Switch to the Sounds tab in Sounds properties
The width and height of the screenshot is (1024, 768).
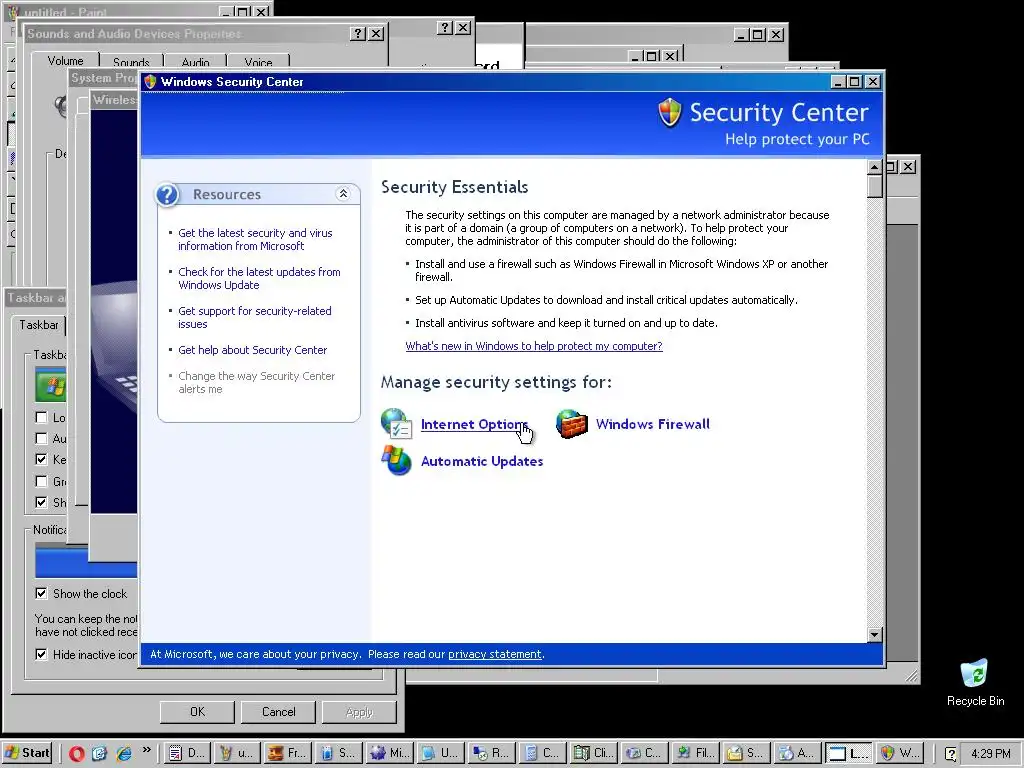tap(131, 62)
